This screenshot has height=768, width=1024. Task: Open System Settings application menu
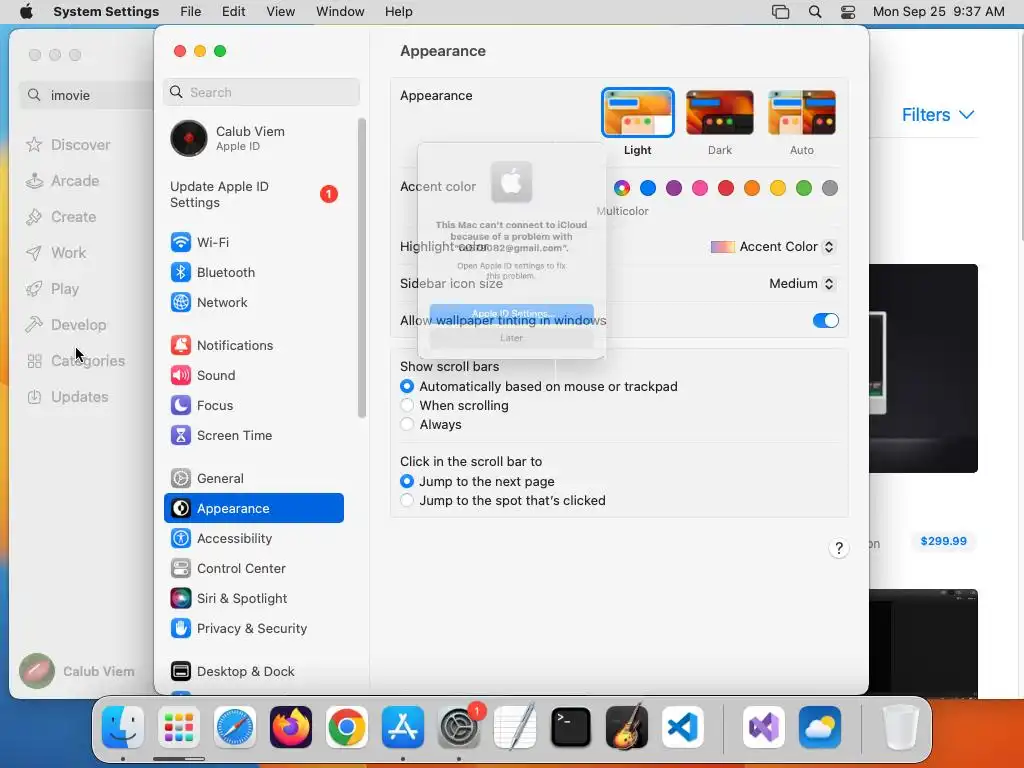coord(106,12)
